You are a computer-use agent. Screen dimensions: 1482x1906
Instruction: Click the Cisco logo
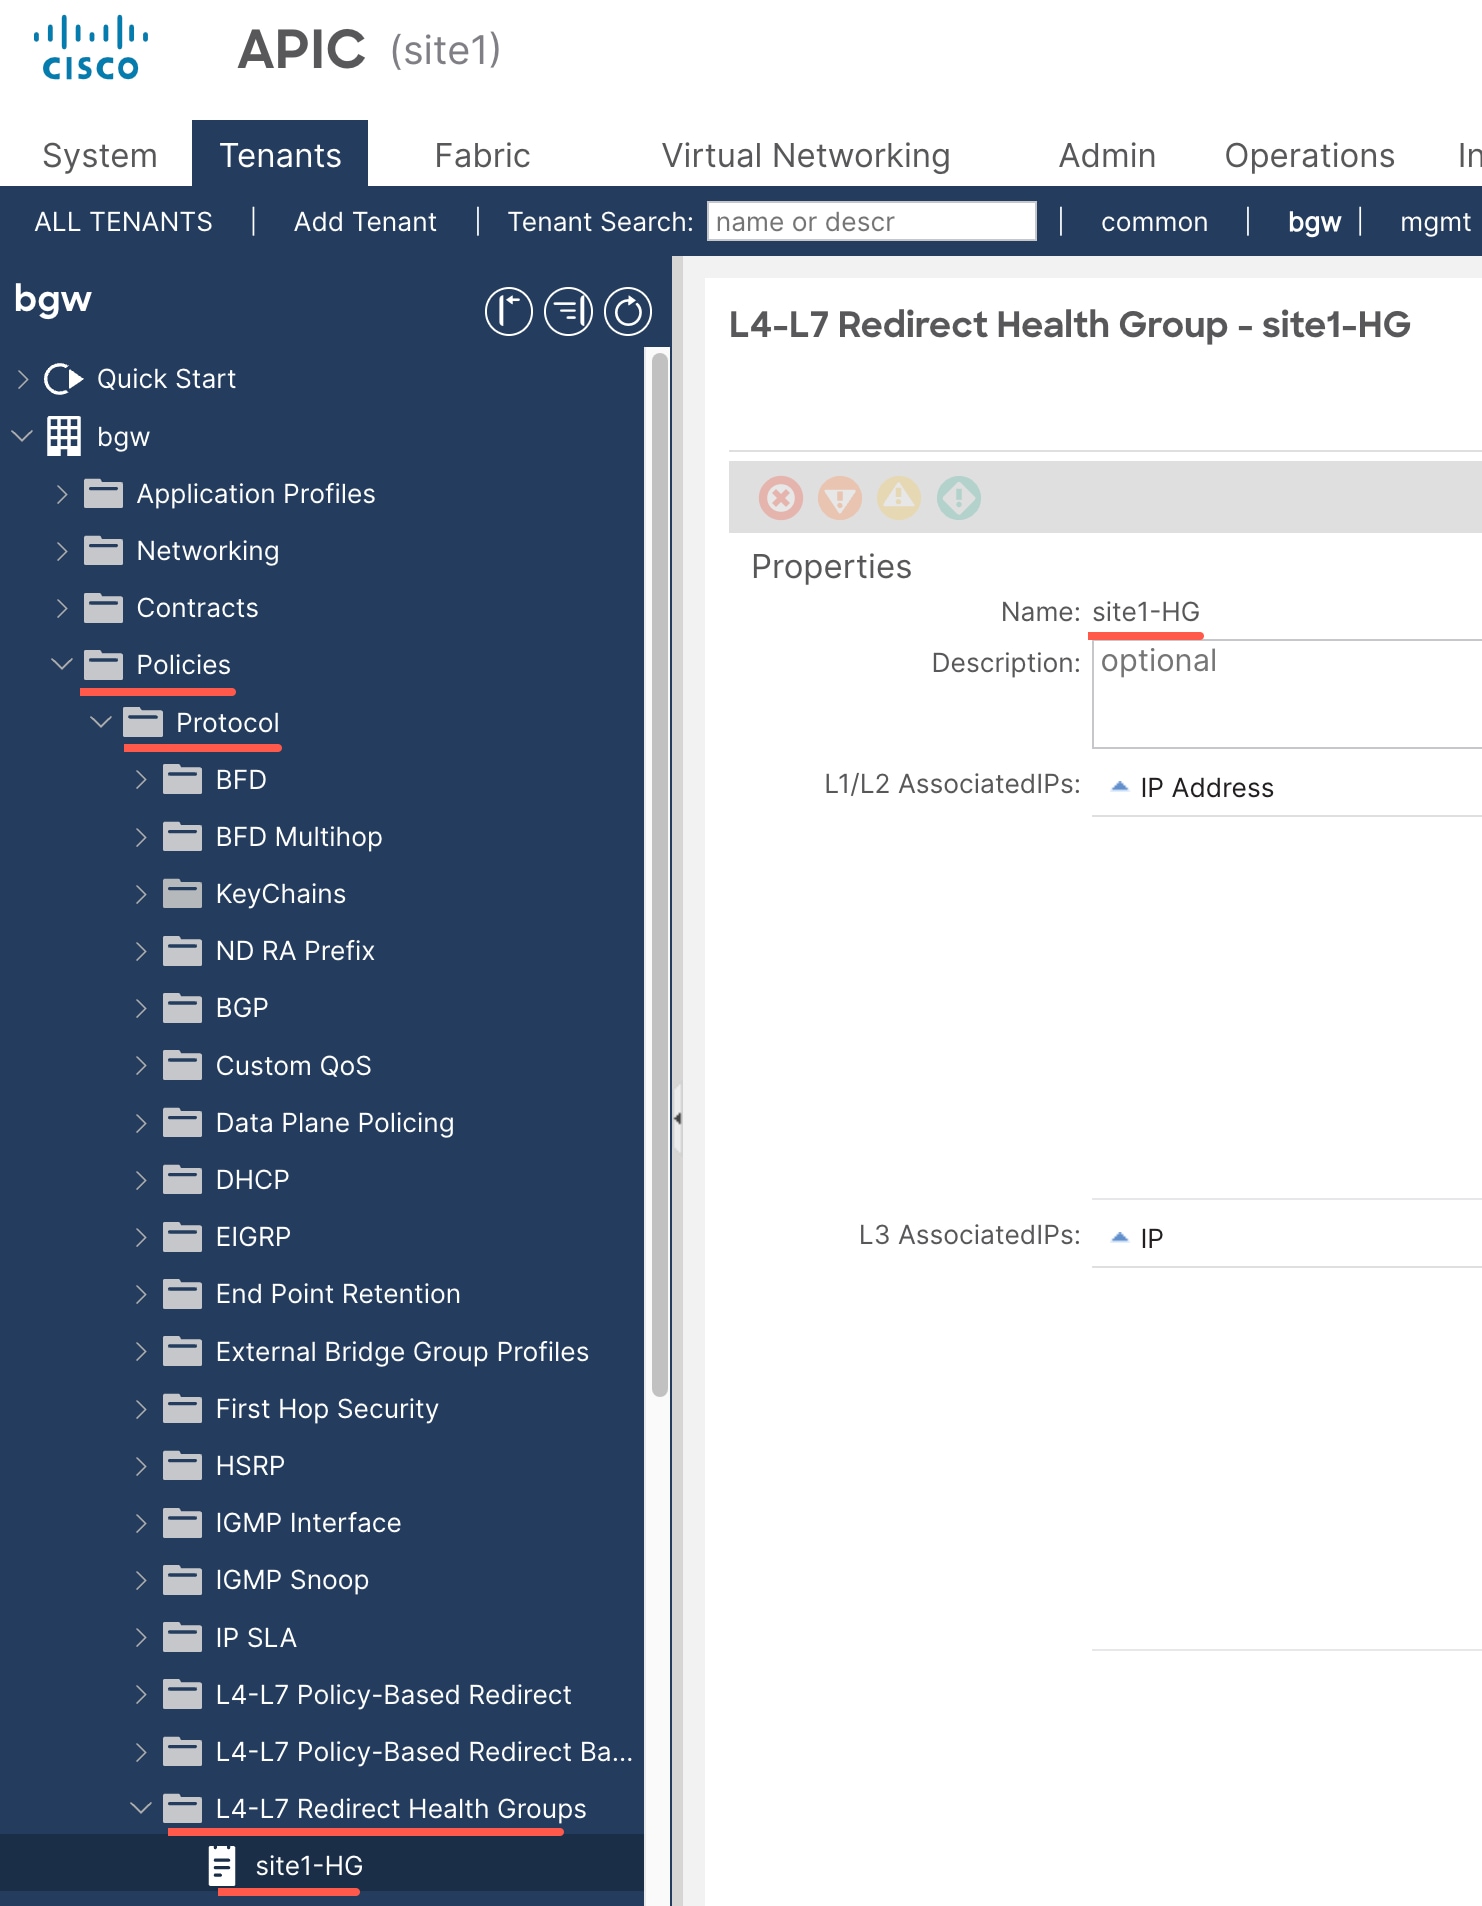pos(90,48)
